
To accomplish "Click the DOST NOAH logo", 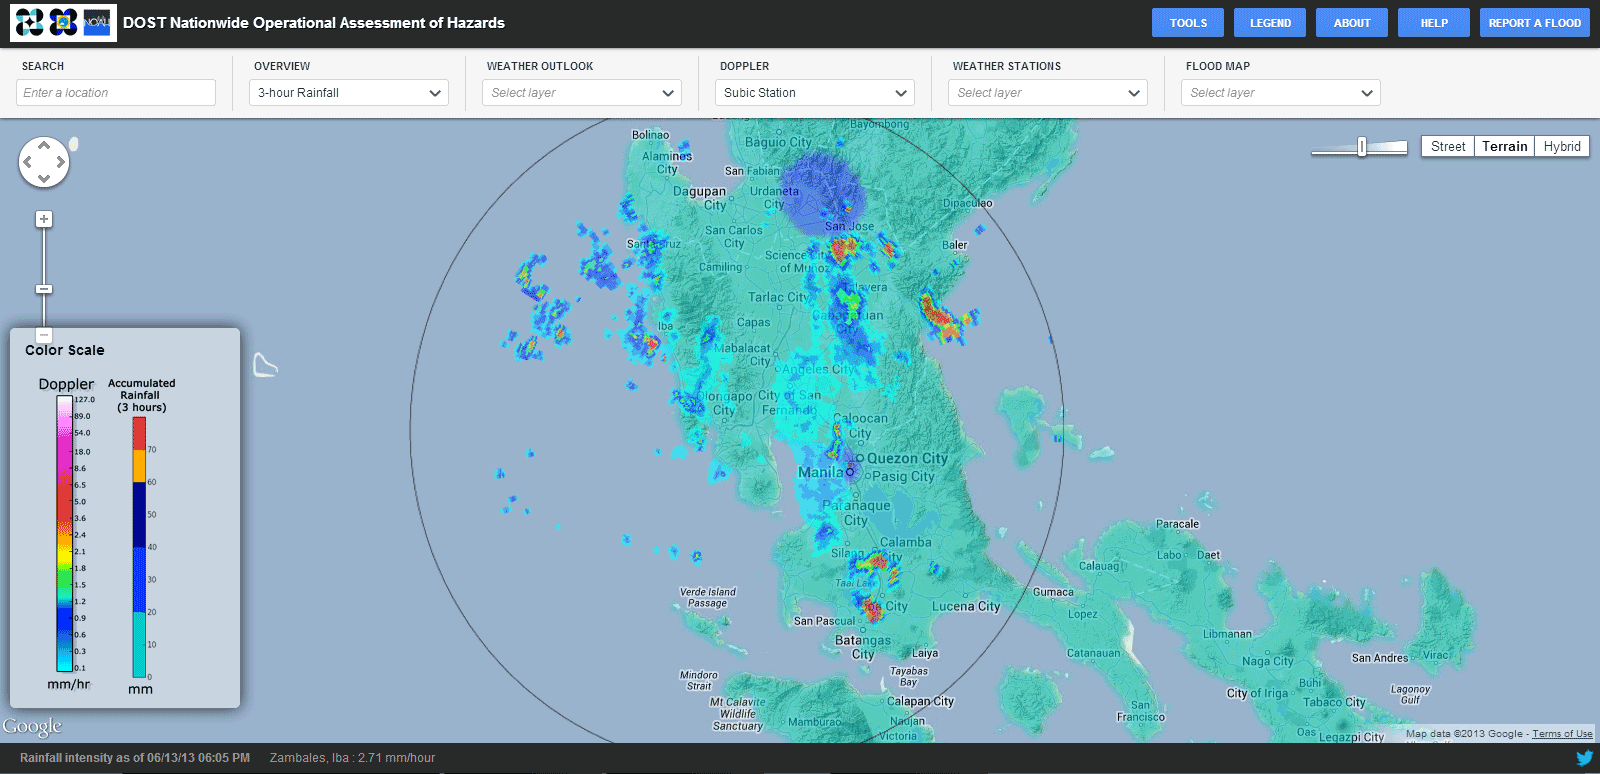I will [63, 22].
